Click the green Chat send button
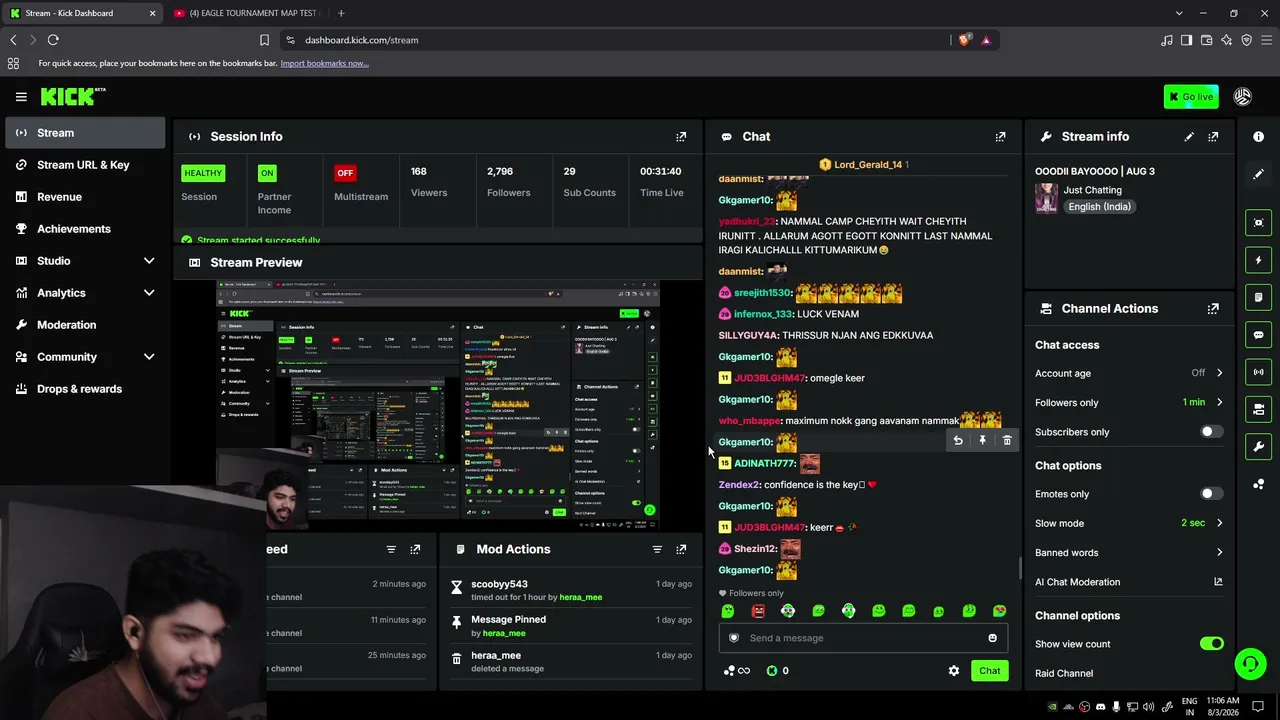 989,671
